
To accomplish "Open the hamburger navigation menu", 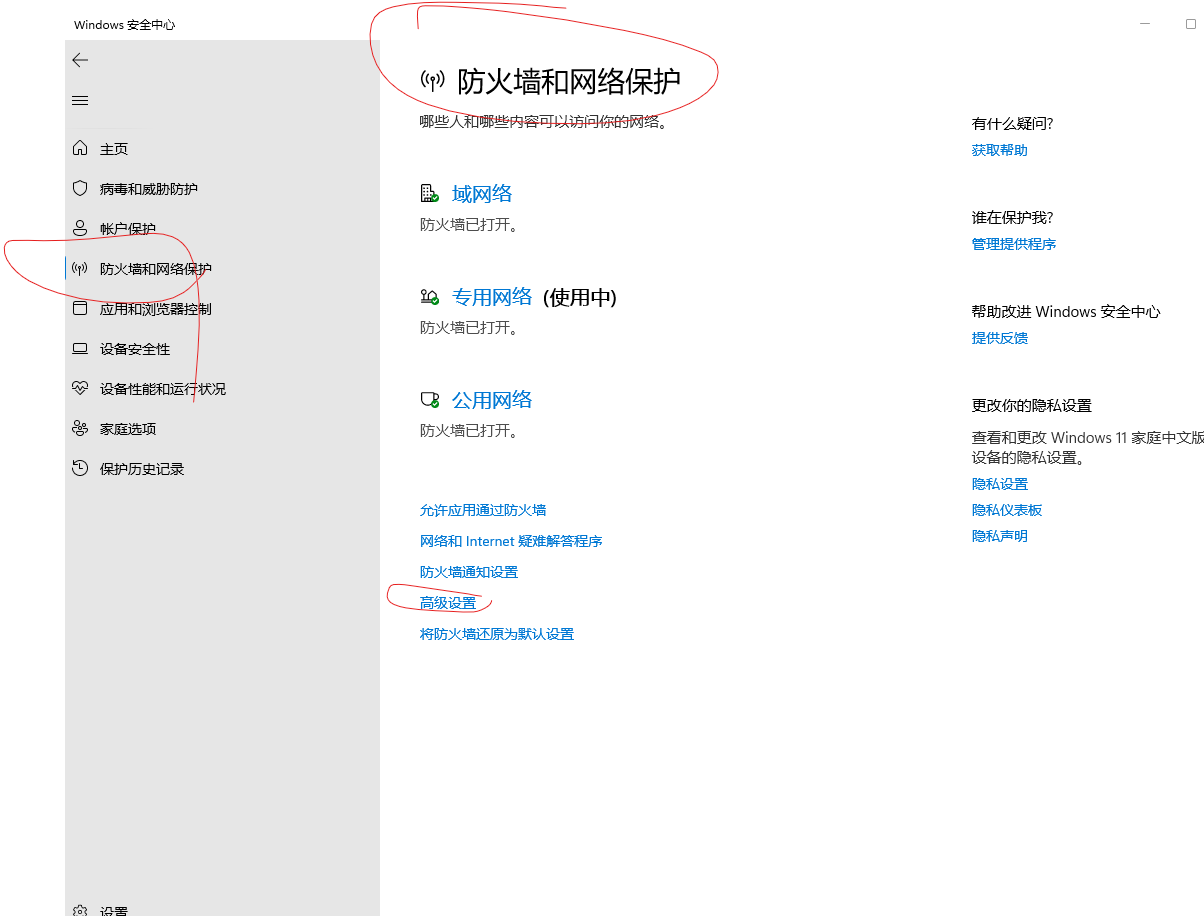I will [x=80, y=101].
